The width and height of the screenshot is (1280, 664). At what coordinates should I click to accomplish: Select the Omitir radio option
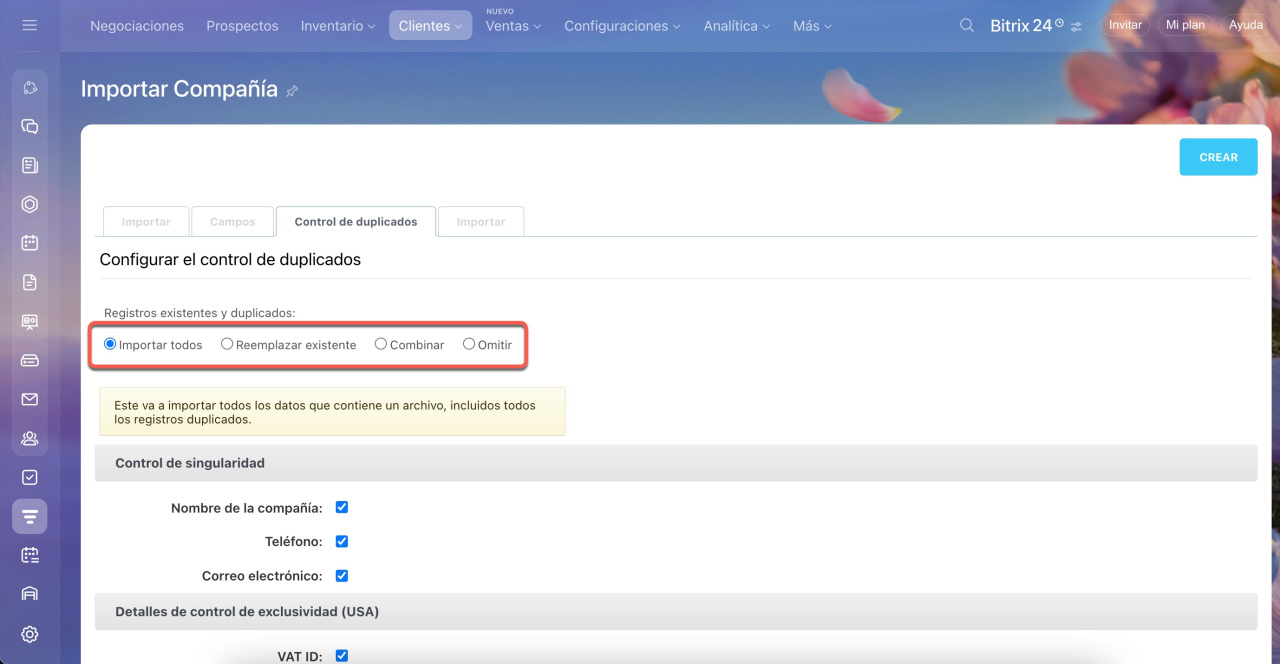pyautogui.click(x=469, y=344)
